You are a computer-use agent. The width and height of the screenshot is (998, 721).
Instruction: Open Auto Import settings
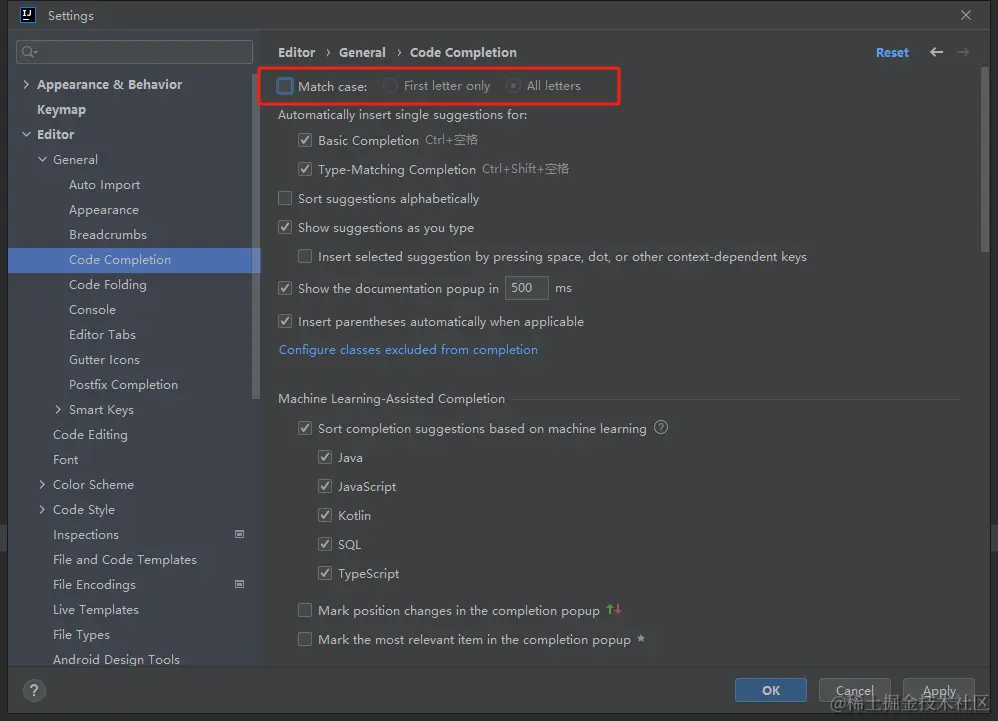click(104, 185)
